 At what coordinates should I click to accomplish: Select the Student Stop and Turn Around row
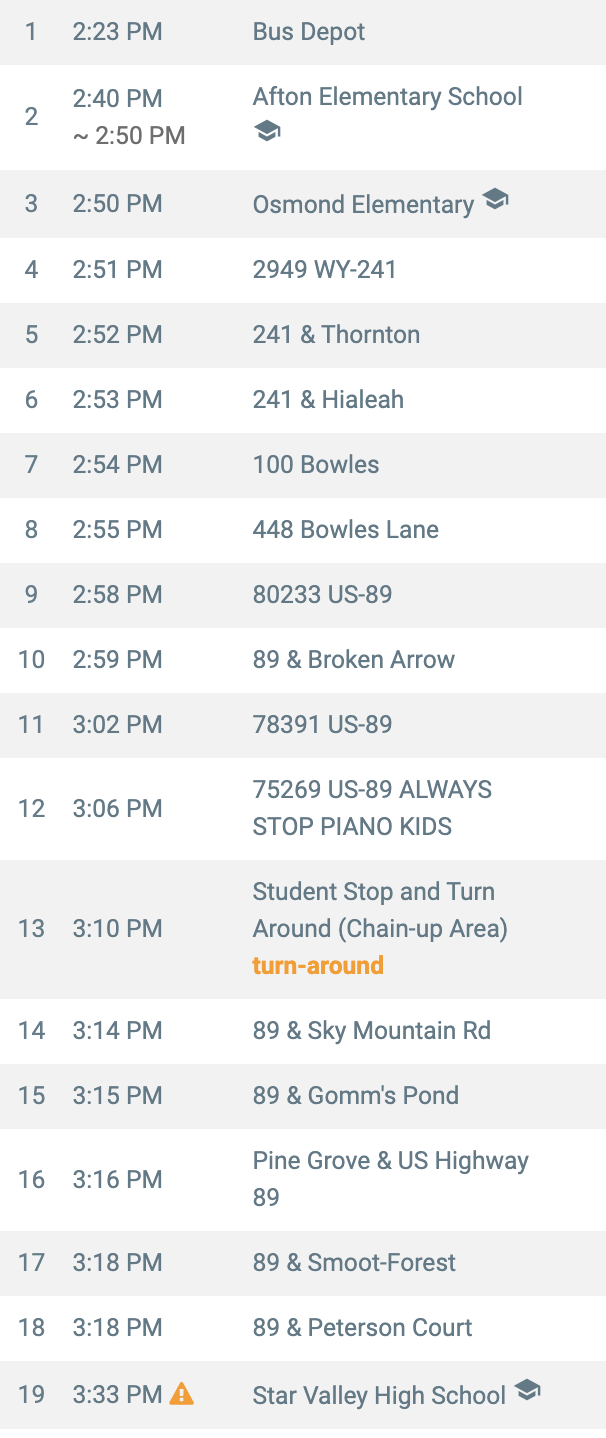point(303,928)
